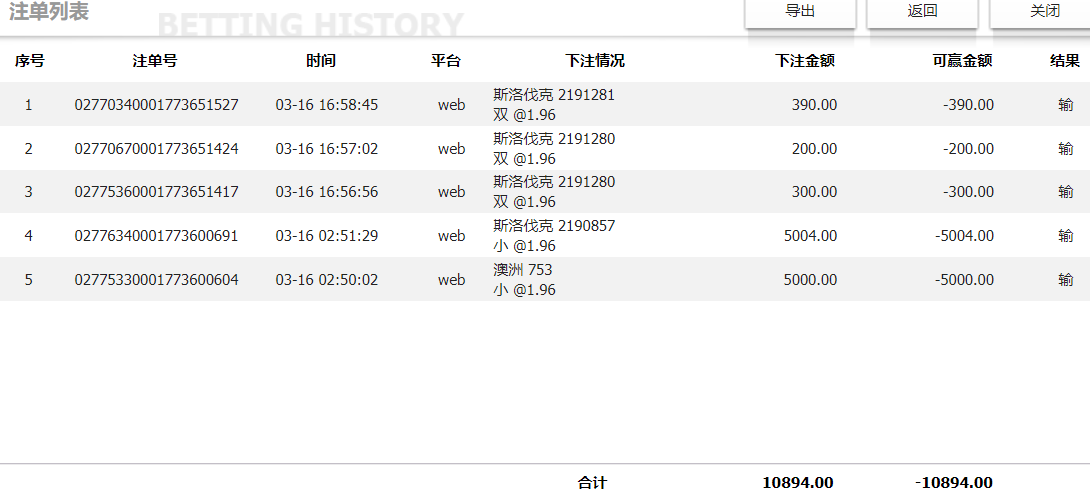The width and height of the screenshot is (1090, 503).
Task: Sort by the 注单号 column header
Action: (x=155, y=61)
